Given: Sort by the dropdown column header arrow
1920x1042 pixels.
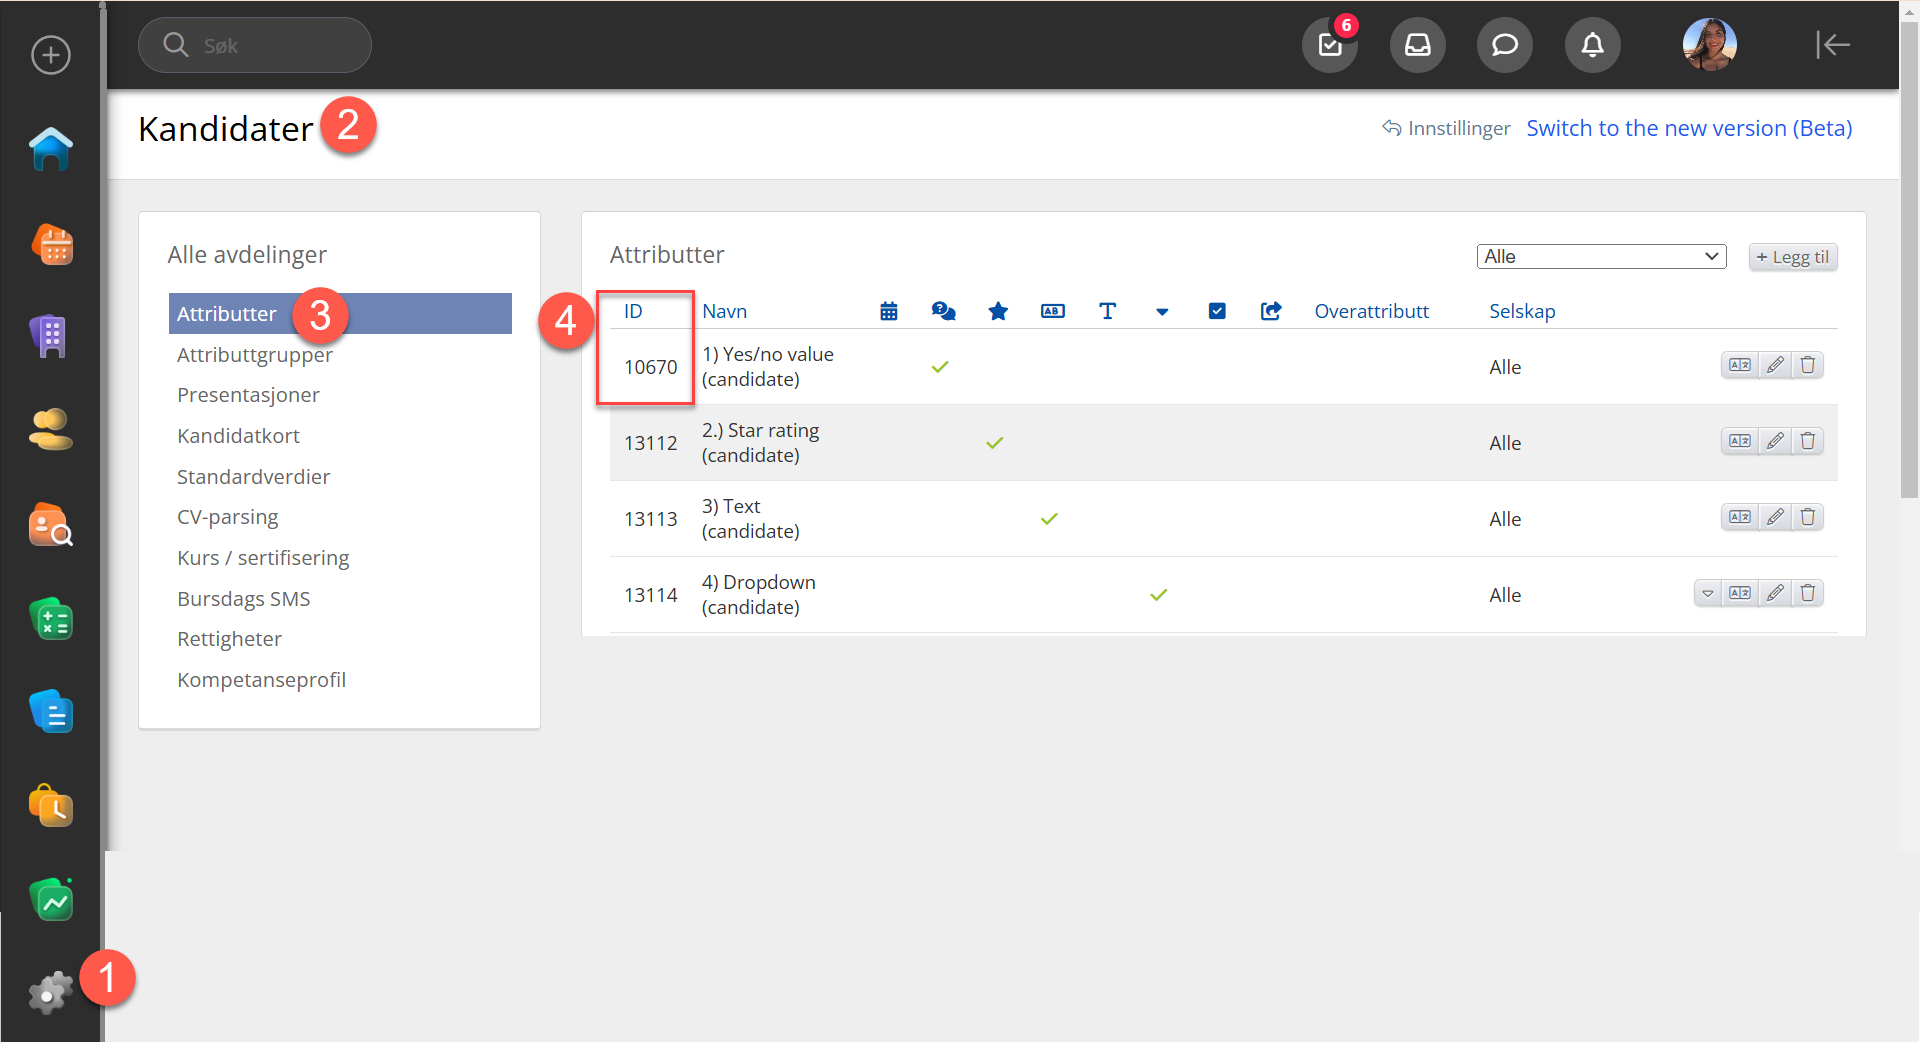Looking at the screenshot, I should (x=1162, y=312).
